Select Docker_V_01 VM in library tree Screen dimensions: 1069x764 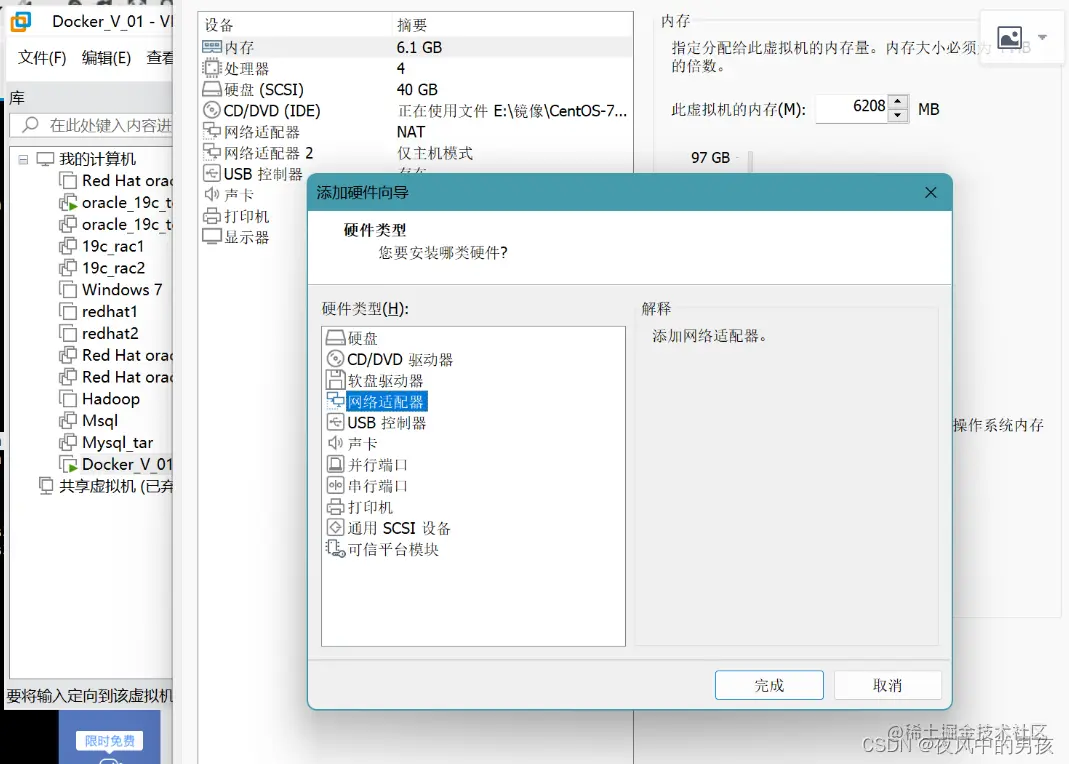tap(116, 464)
